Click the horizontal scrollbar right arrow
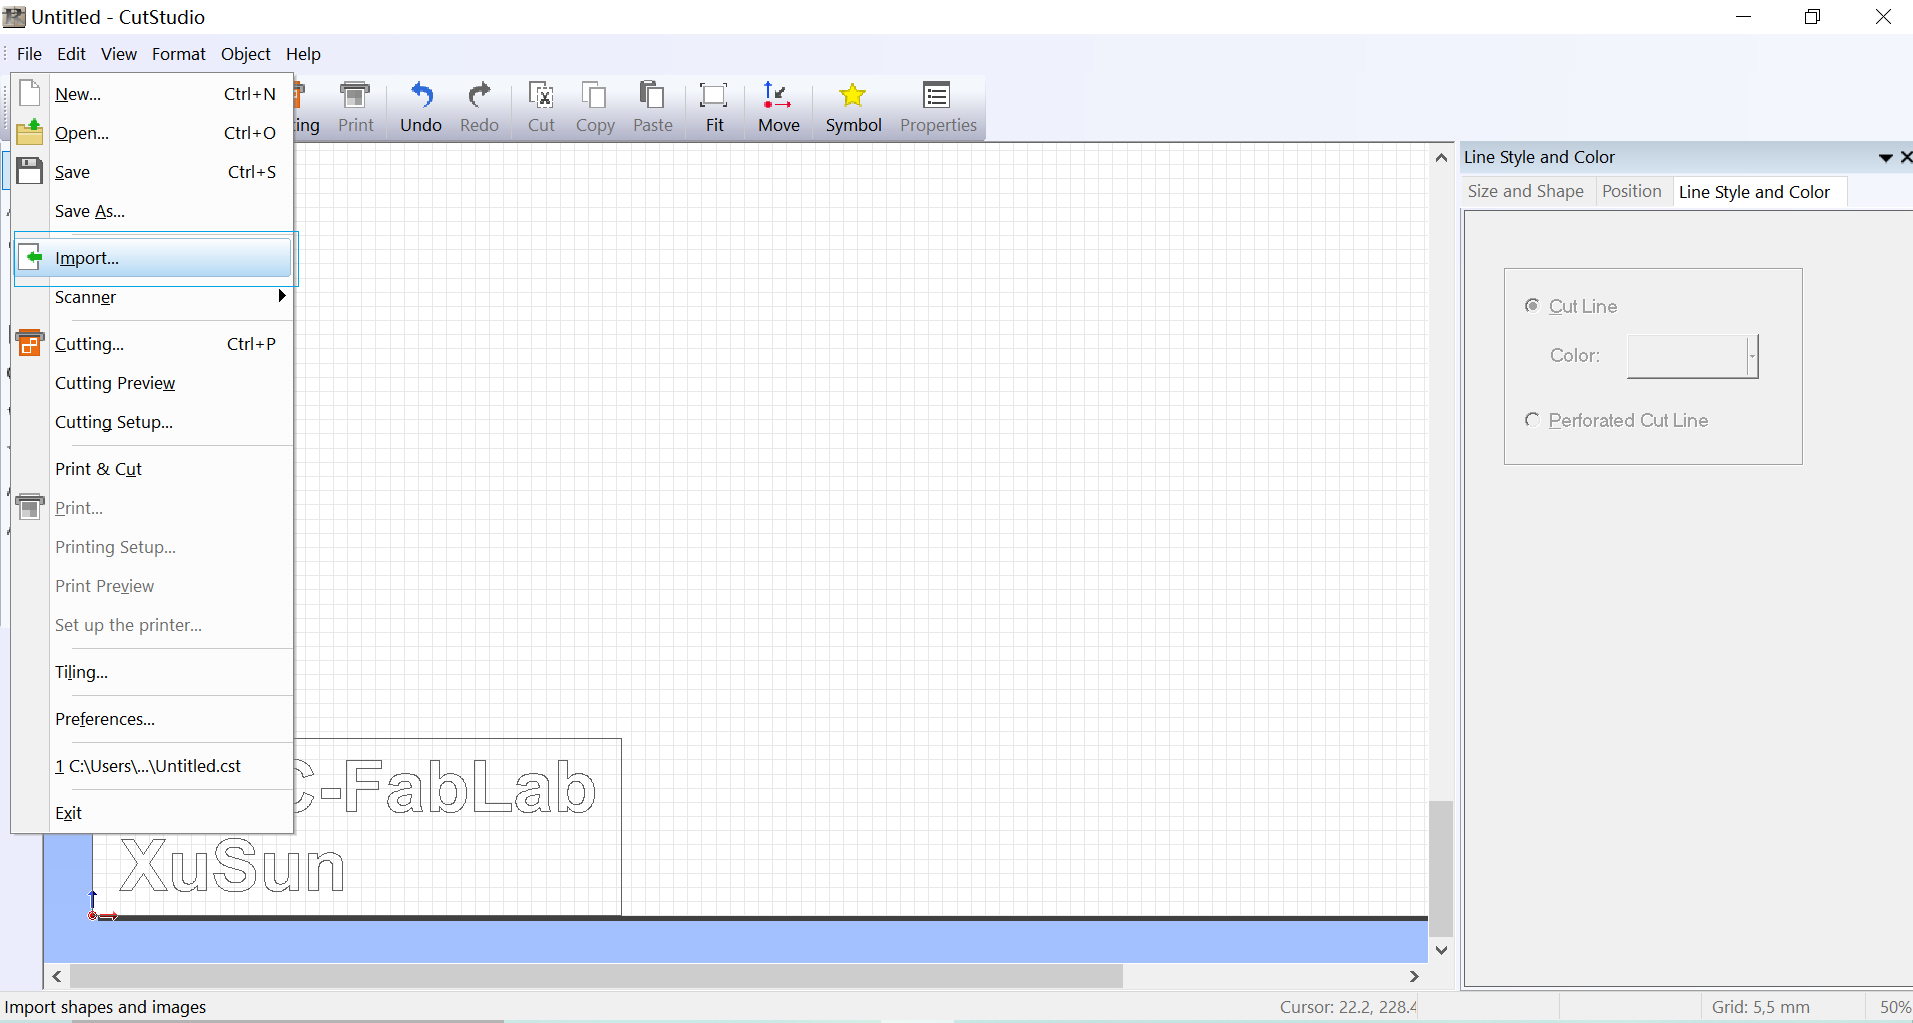Screen dimensions: 1913x1023 [x=1414, y=976]
